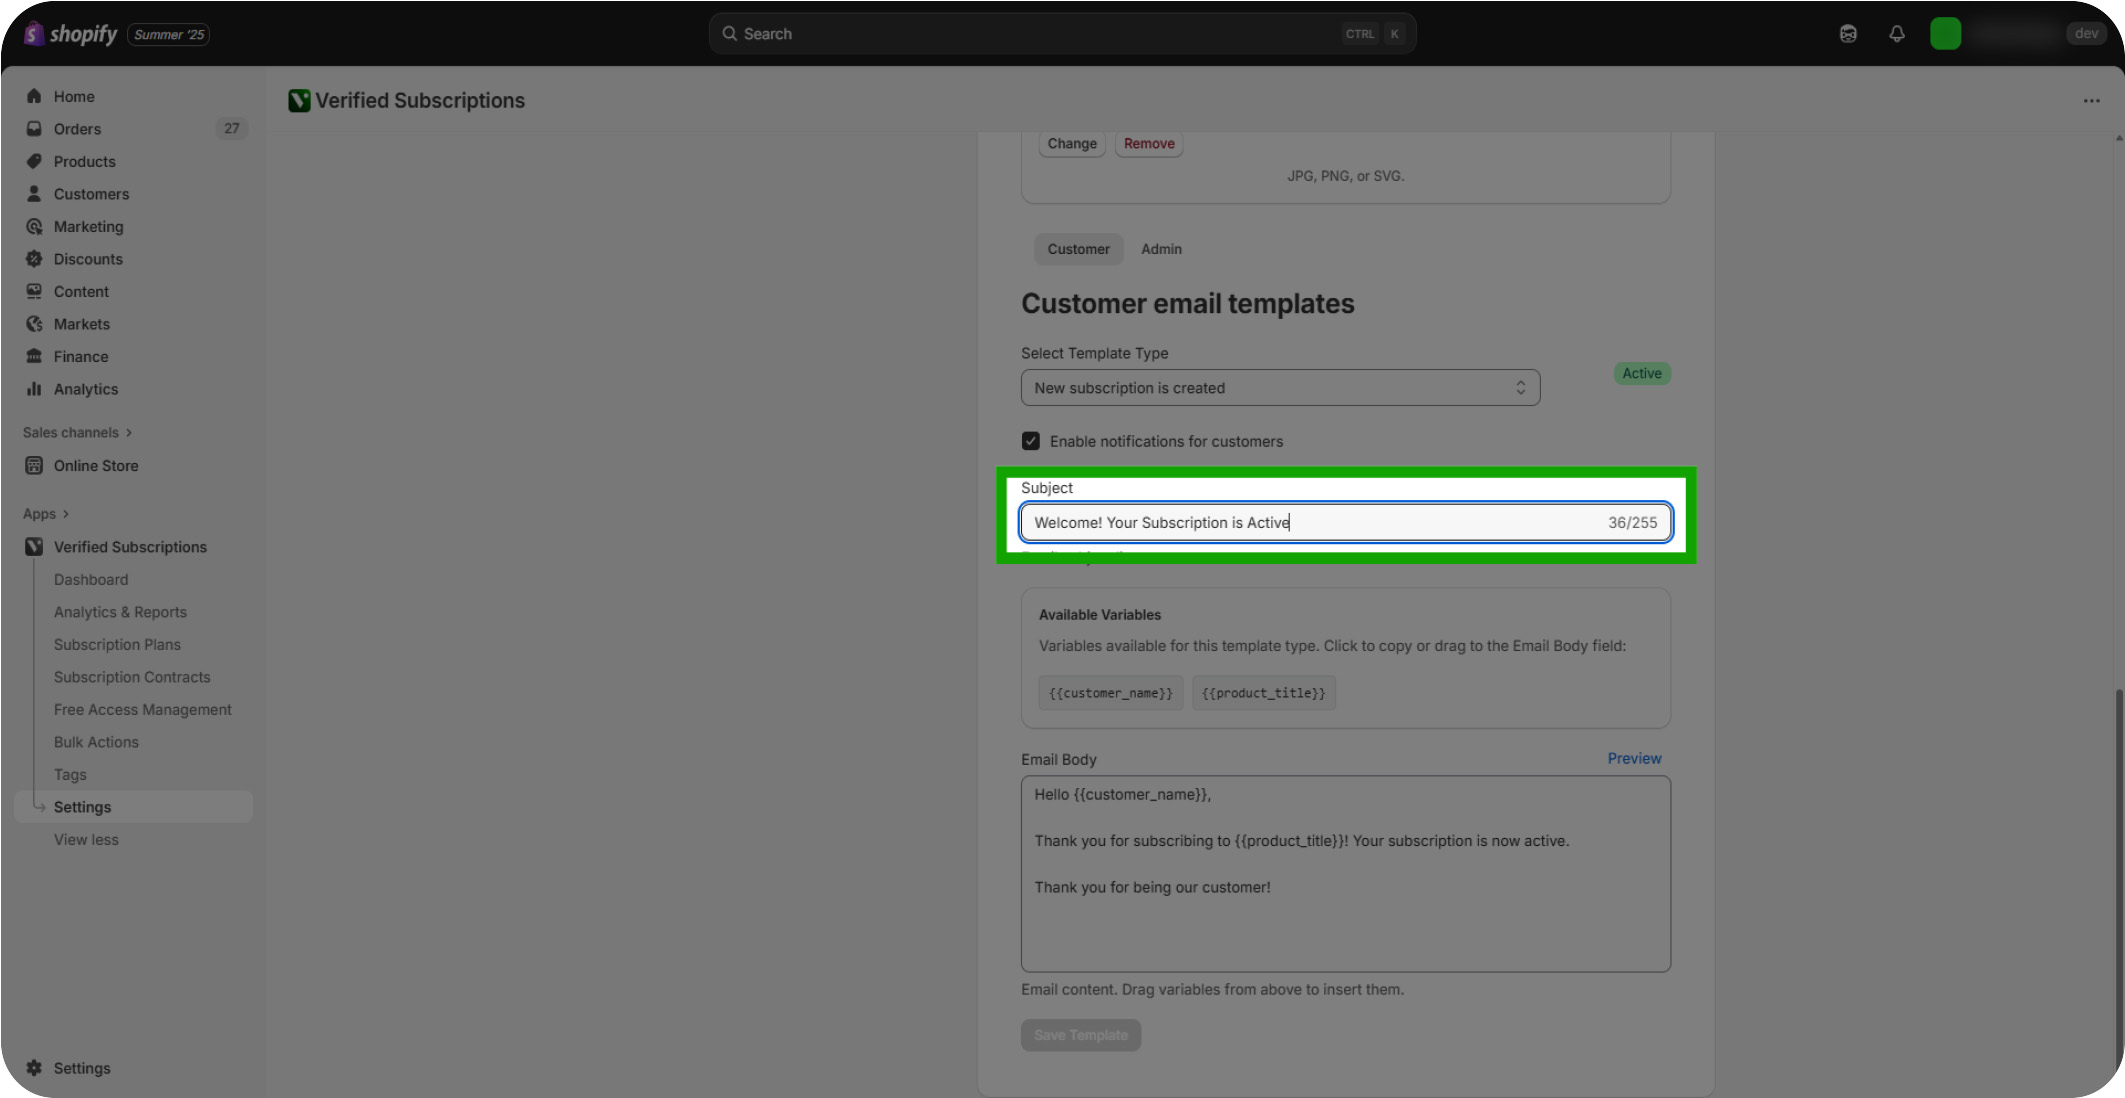
Task: Open Select Template Type dropdown
Action: [x=1280, y=387]
